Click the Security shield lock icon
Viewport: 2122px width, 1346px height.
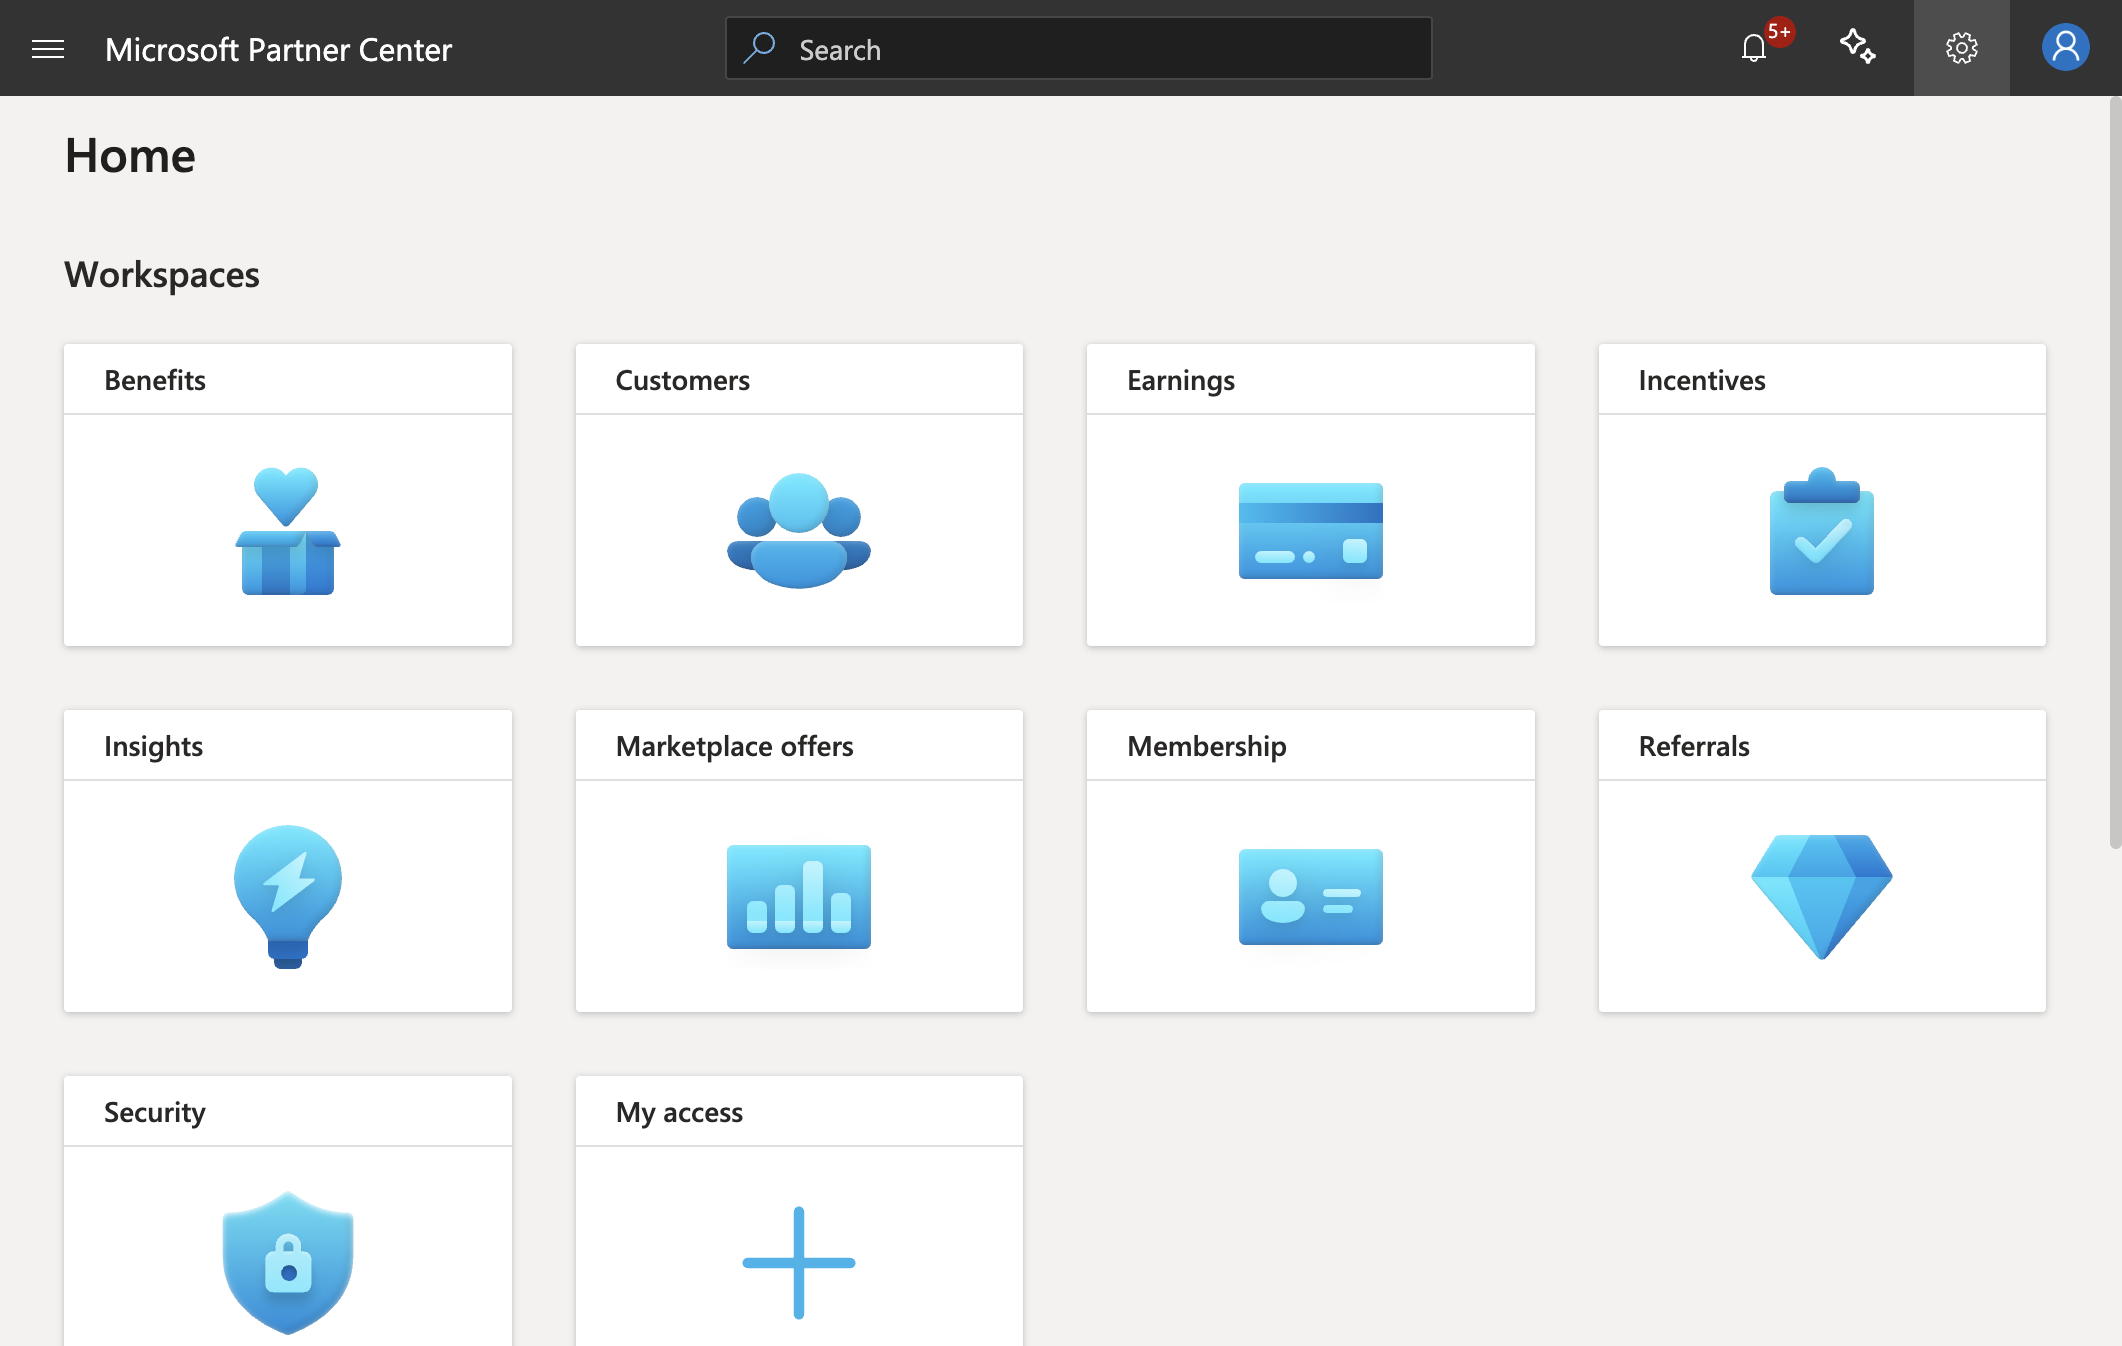coord(288,1263)
